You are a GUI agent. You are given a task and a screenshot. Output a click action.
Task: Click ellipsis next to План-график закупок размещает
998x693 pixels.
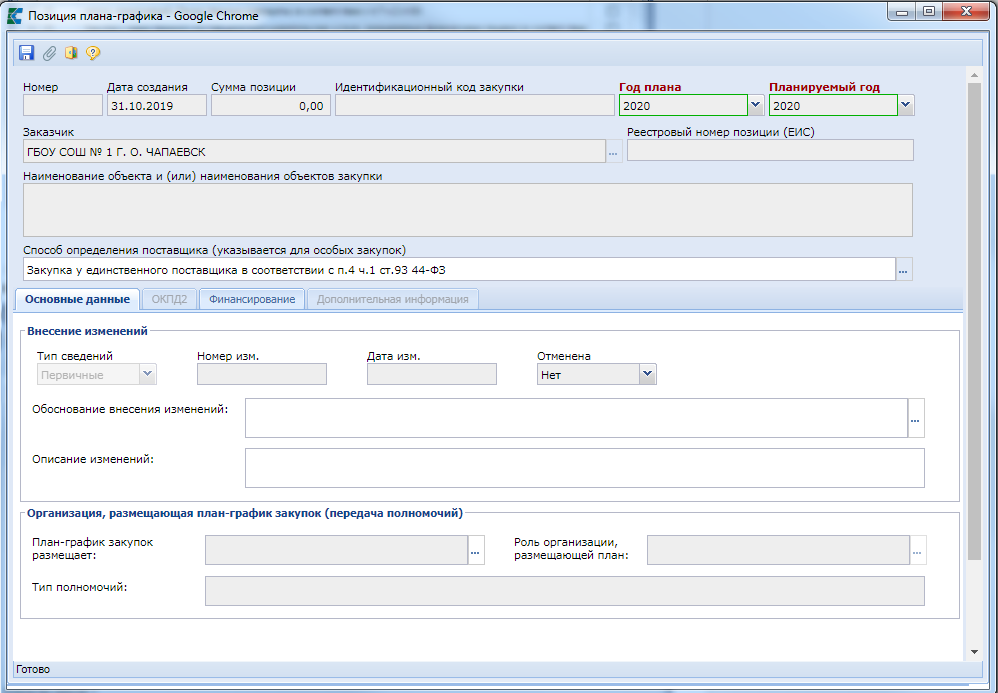point(476,550)
